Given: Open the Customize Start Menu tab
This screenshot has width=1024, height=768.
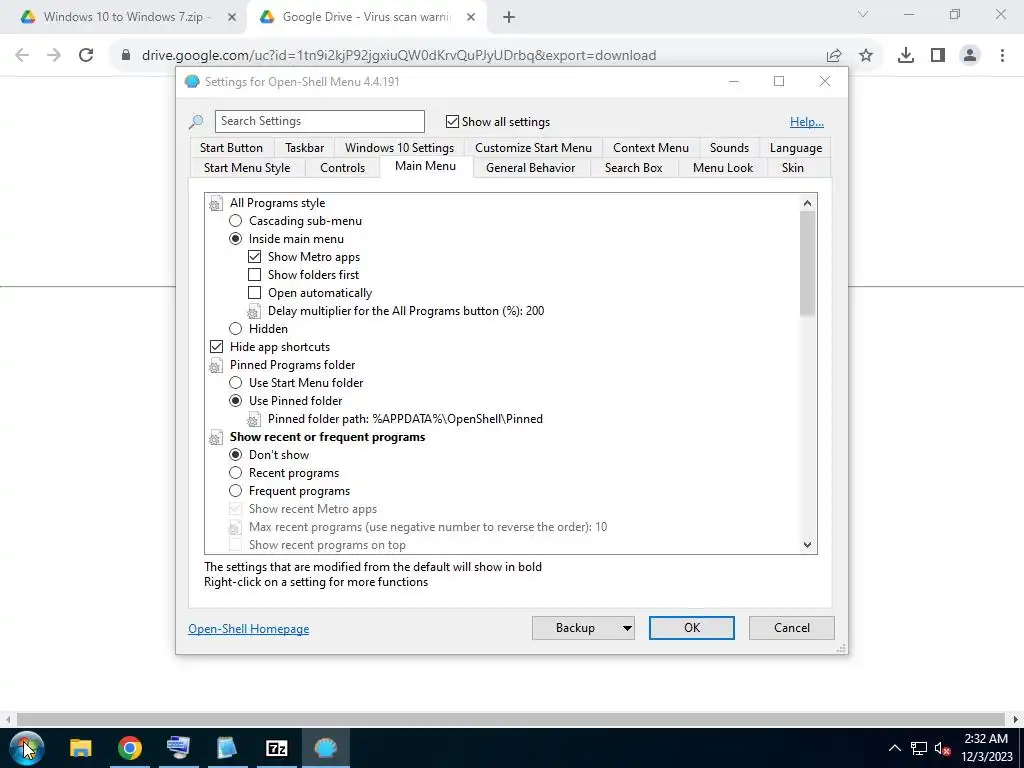Looking at the screenshot, I should pos(534,148).
